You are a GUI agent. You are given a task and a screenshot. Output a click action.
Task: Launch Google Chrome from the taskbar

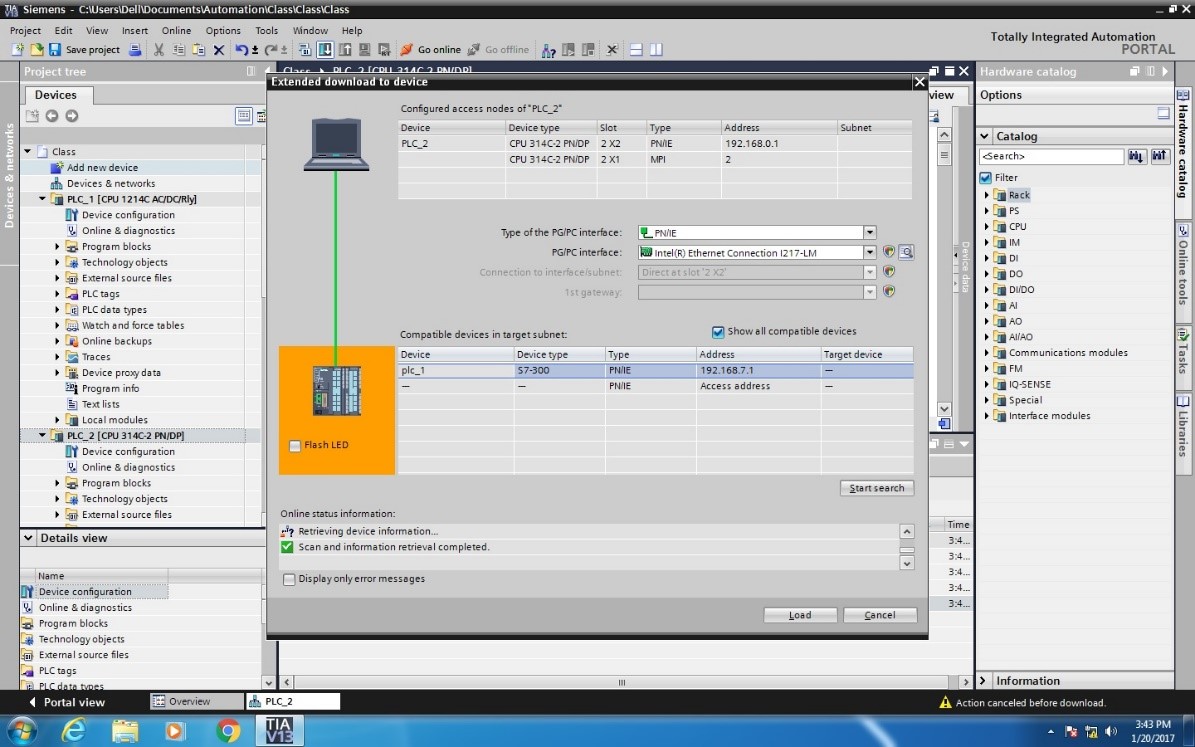[227, 731]
